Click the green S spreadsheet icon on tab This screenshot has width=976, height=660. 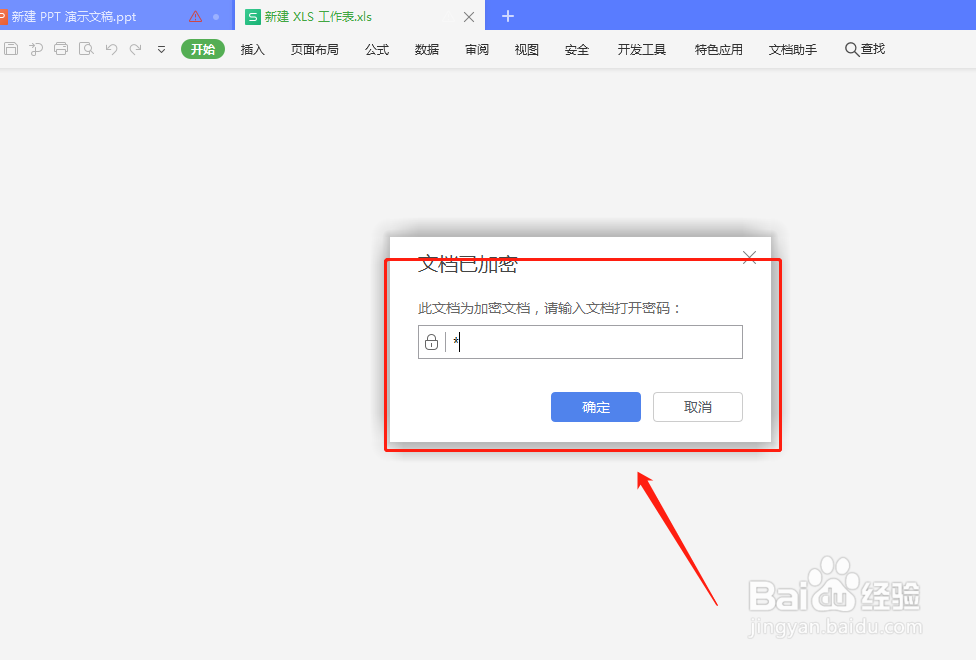(x=253, y=17)
